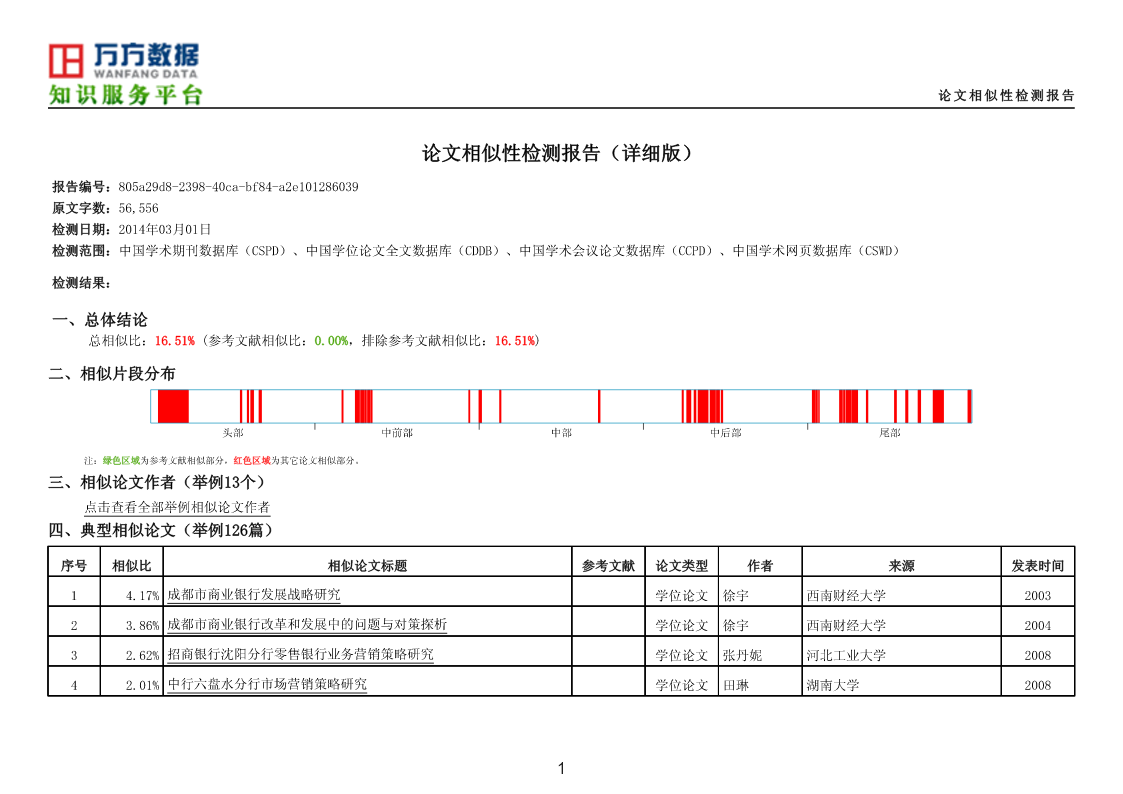
Task: Click the large red block in 头部 section
Action: click(173, 406)
